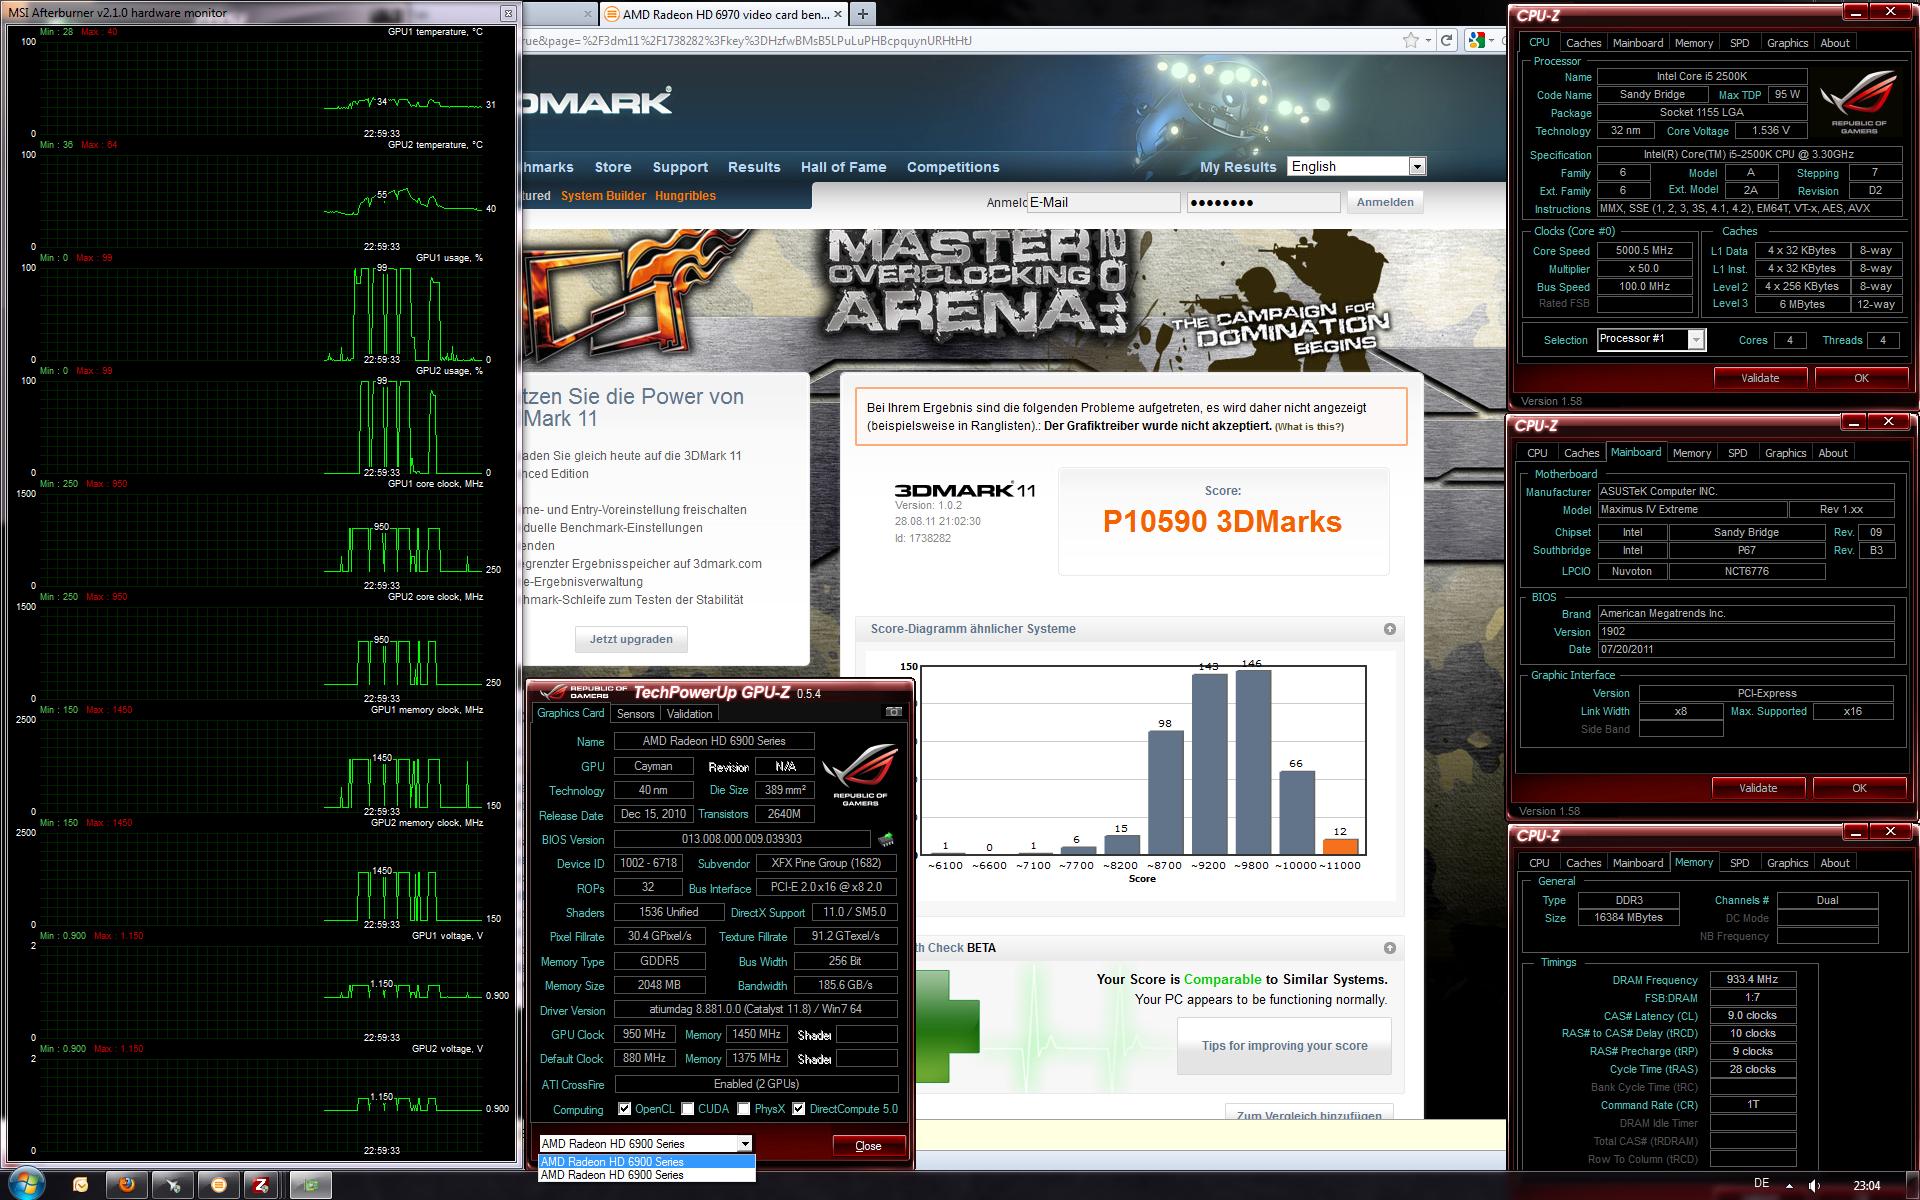Image resolution: width=1920 pixels, height=1200 pixels.
Task: Click the Google search engine icon
Action: pos(1476,40)
